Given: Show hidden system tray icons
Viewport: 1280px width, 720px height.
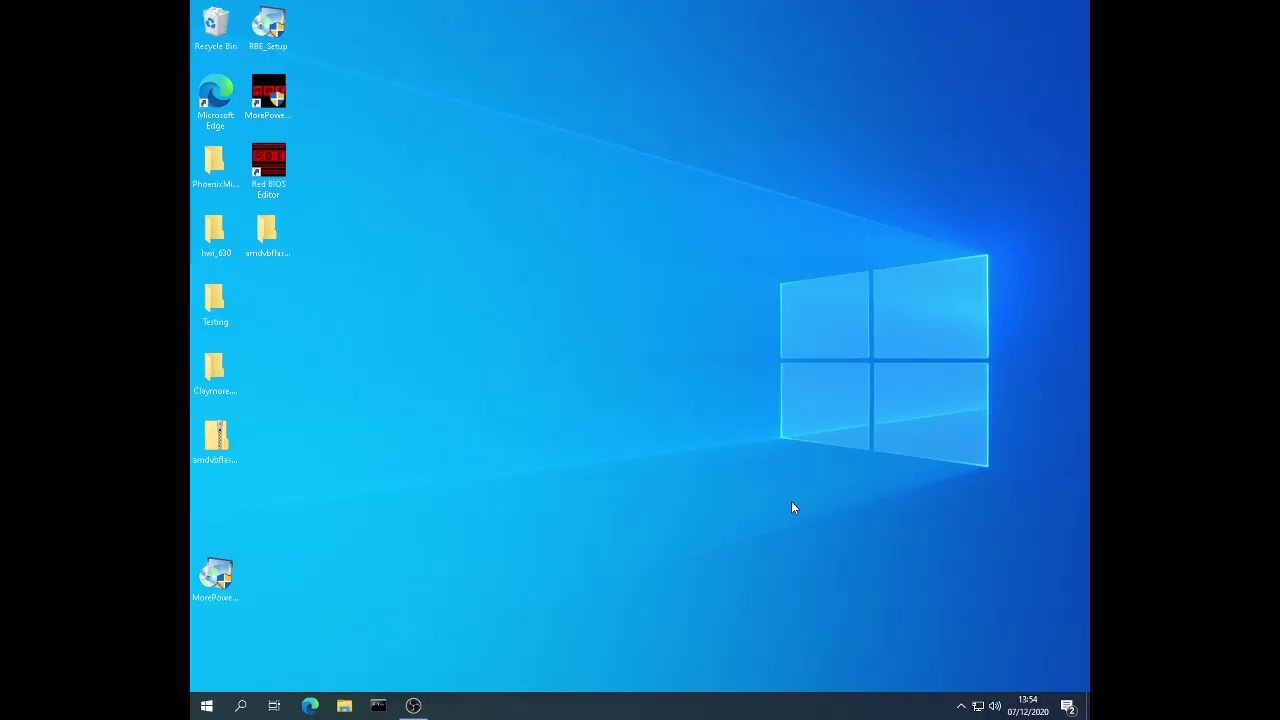Looking at the screenshot, I should pos(961,706).
